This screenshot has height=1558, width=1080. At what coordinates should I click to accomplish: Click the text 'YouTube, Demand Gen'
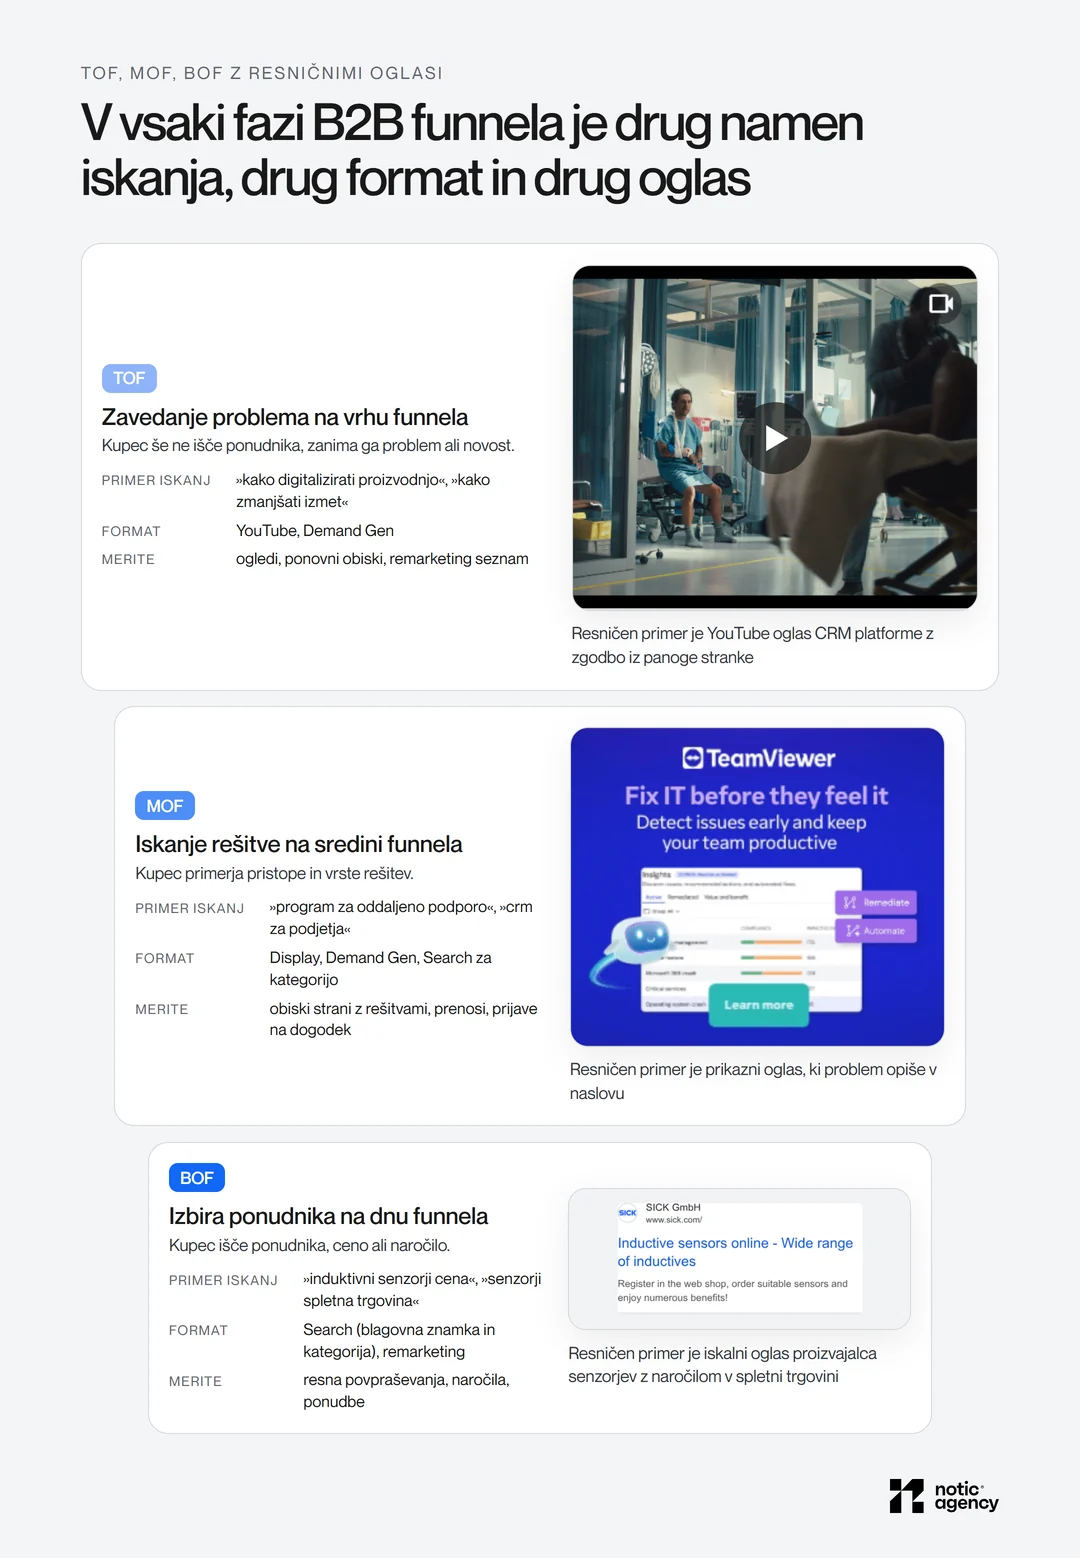point(315,531)
